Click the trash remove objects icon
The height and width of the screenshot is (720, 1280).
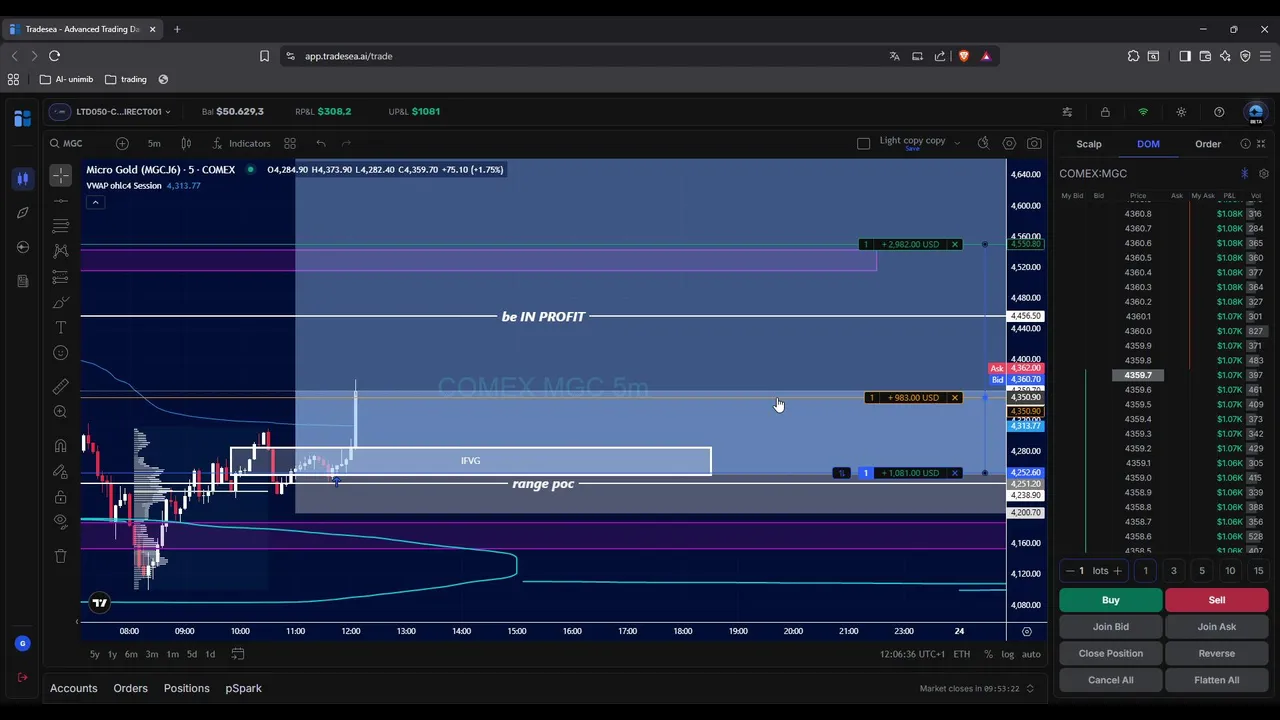click(61, 556)
